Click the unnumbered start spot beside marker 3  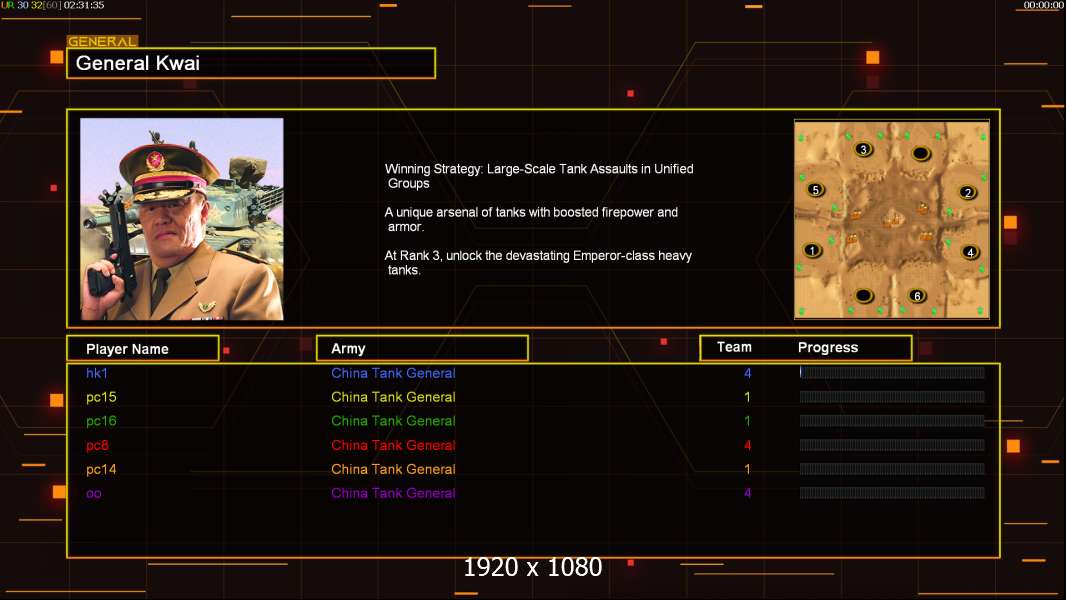click(921, 154)
